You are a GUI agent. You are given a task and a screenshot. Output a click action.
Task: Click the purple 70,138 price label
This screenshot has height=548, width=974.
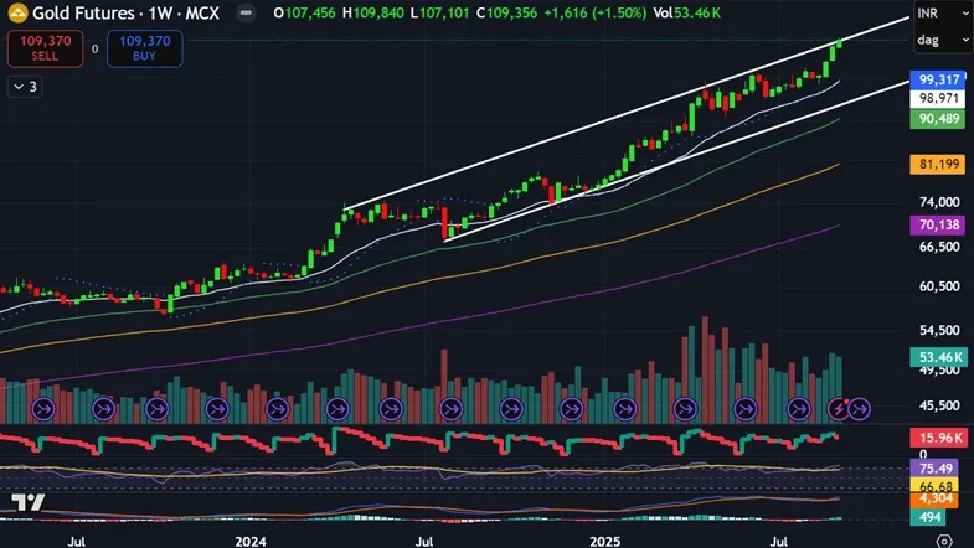[x=938, y=224]
